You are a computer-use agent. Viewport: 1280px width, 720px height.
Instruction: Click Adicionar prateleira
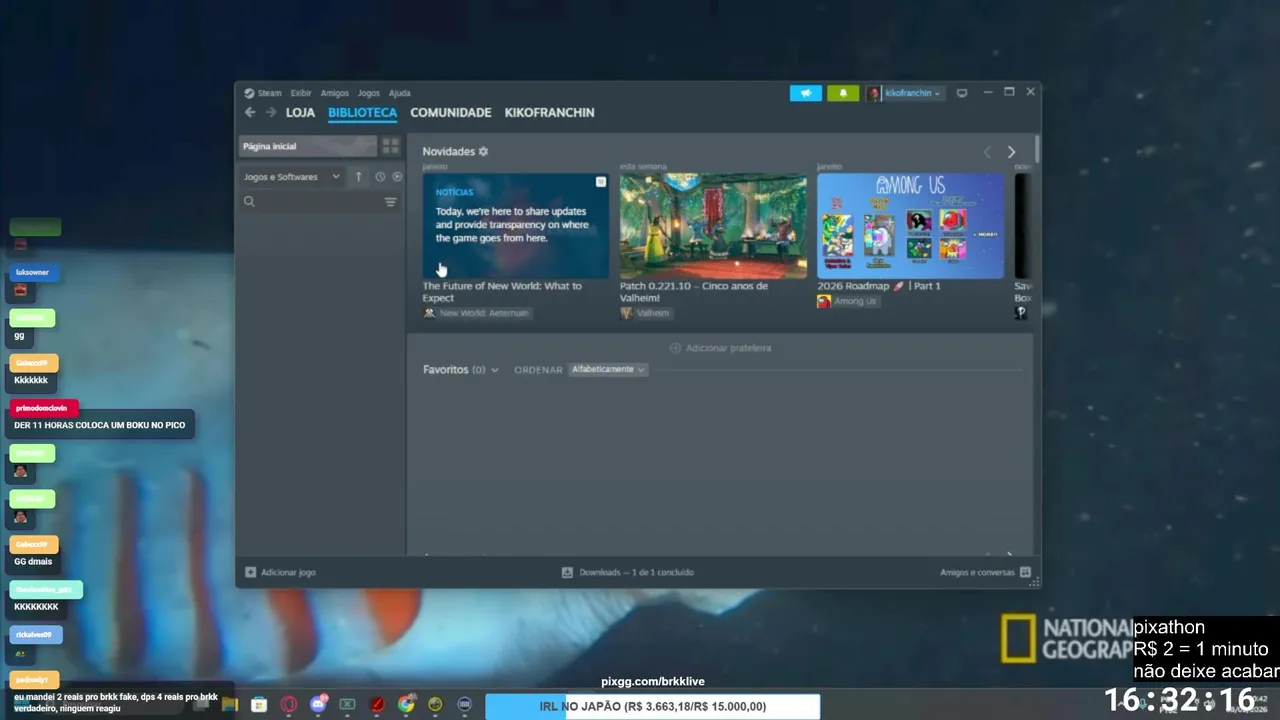720,348
